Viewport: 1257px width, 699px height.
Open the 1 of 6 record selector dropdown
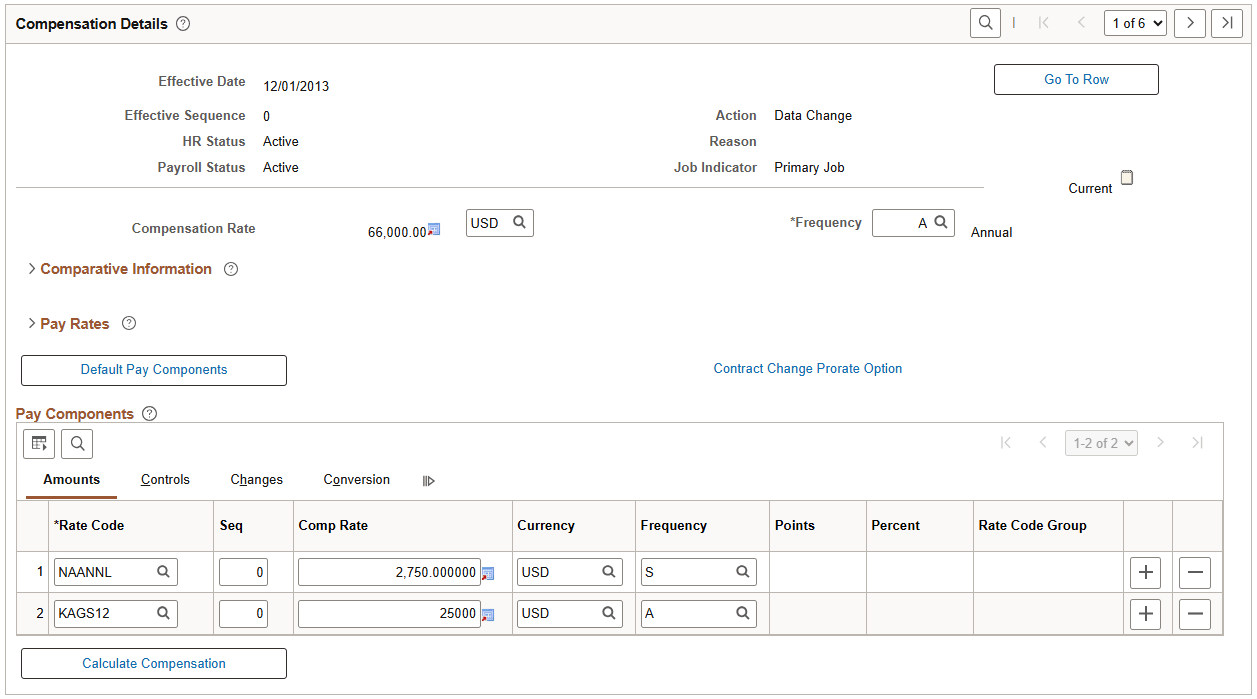tap(1135, 22)
